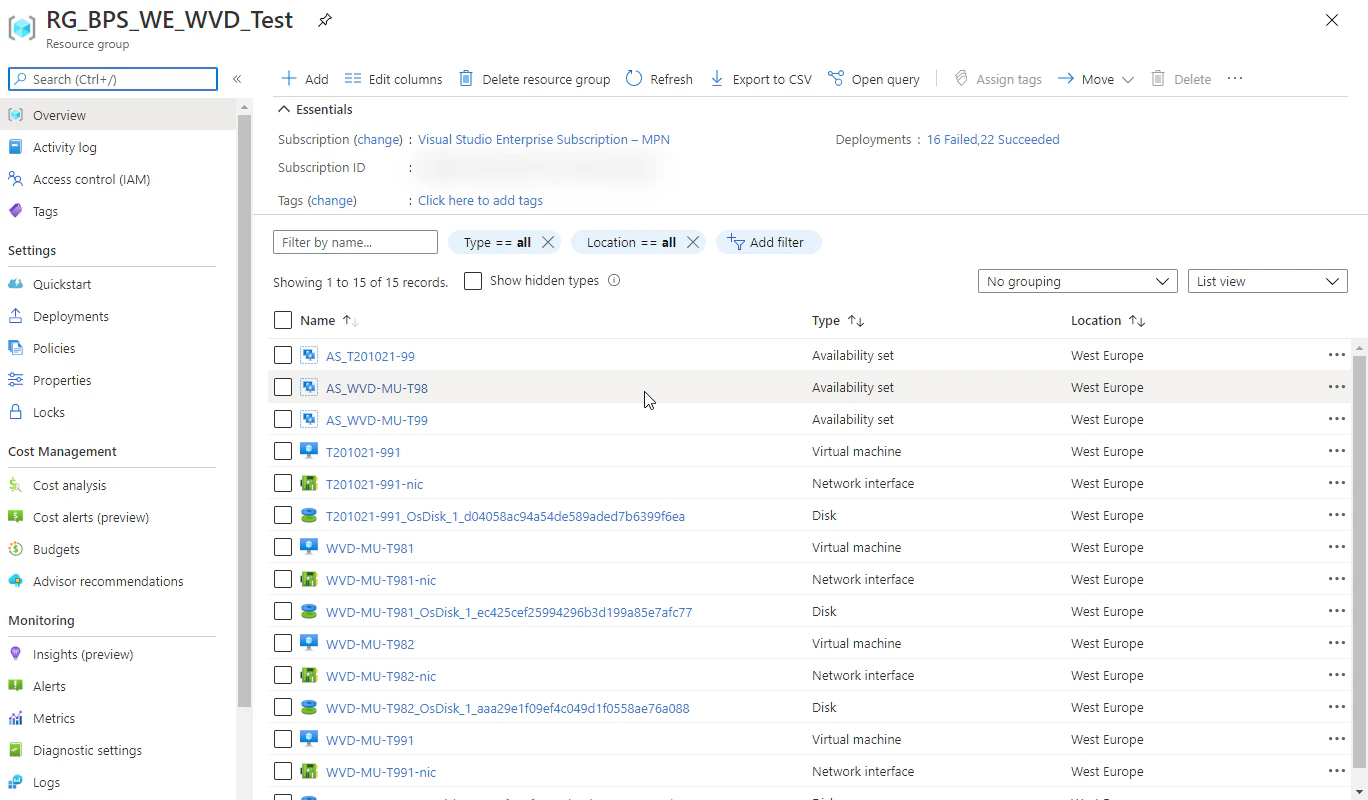The width and height of the screenshot is (1368, 800).
Task: Open 16 Failed,22 Succeeded deployments link
Action: click(993, 139)
